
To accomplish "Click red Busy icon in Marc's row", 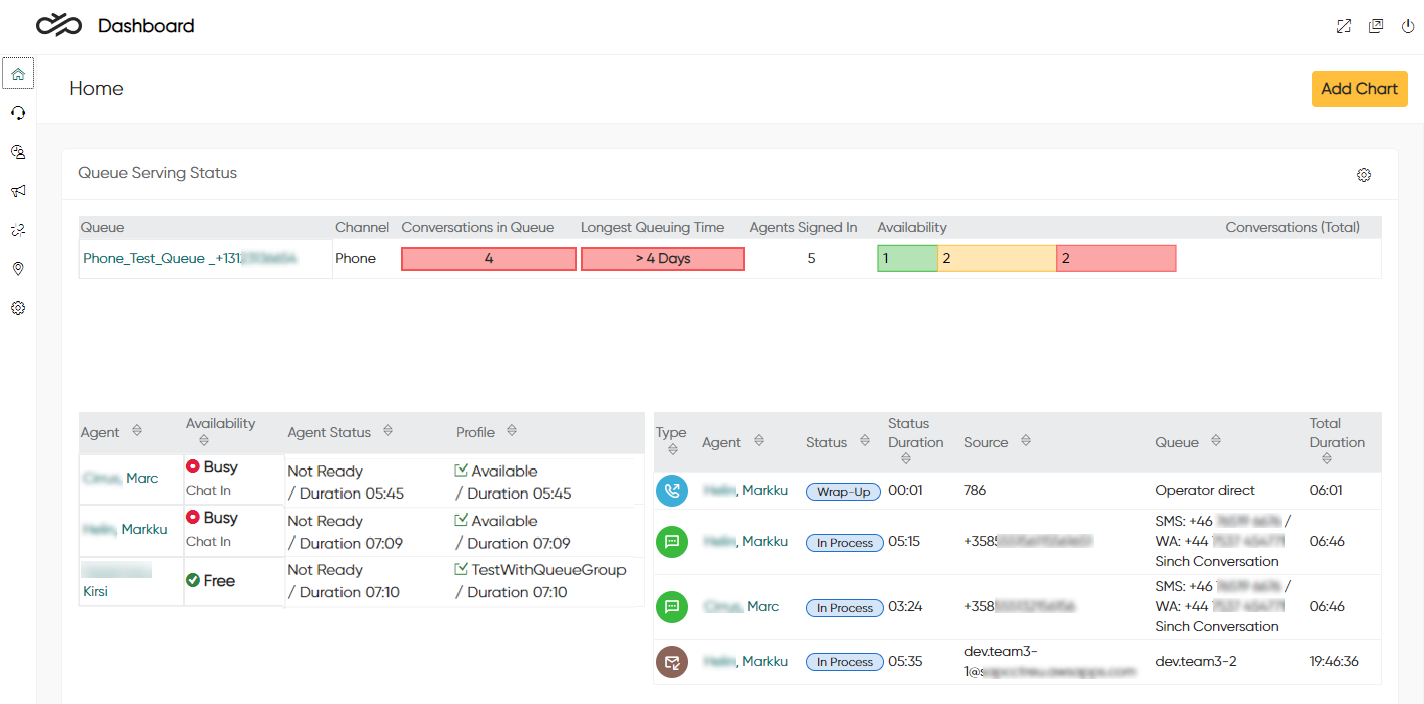I will pos(193,466).
